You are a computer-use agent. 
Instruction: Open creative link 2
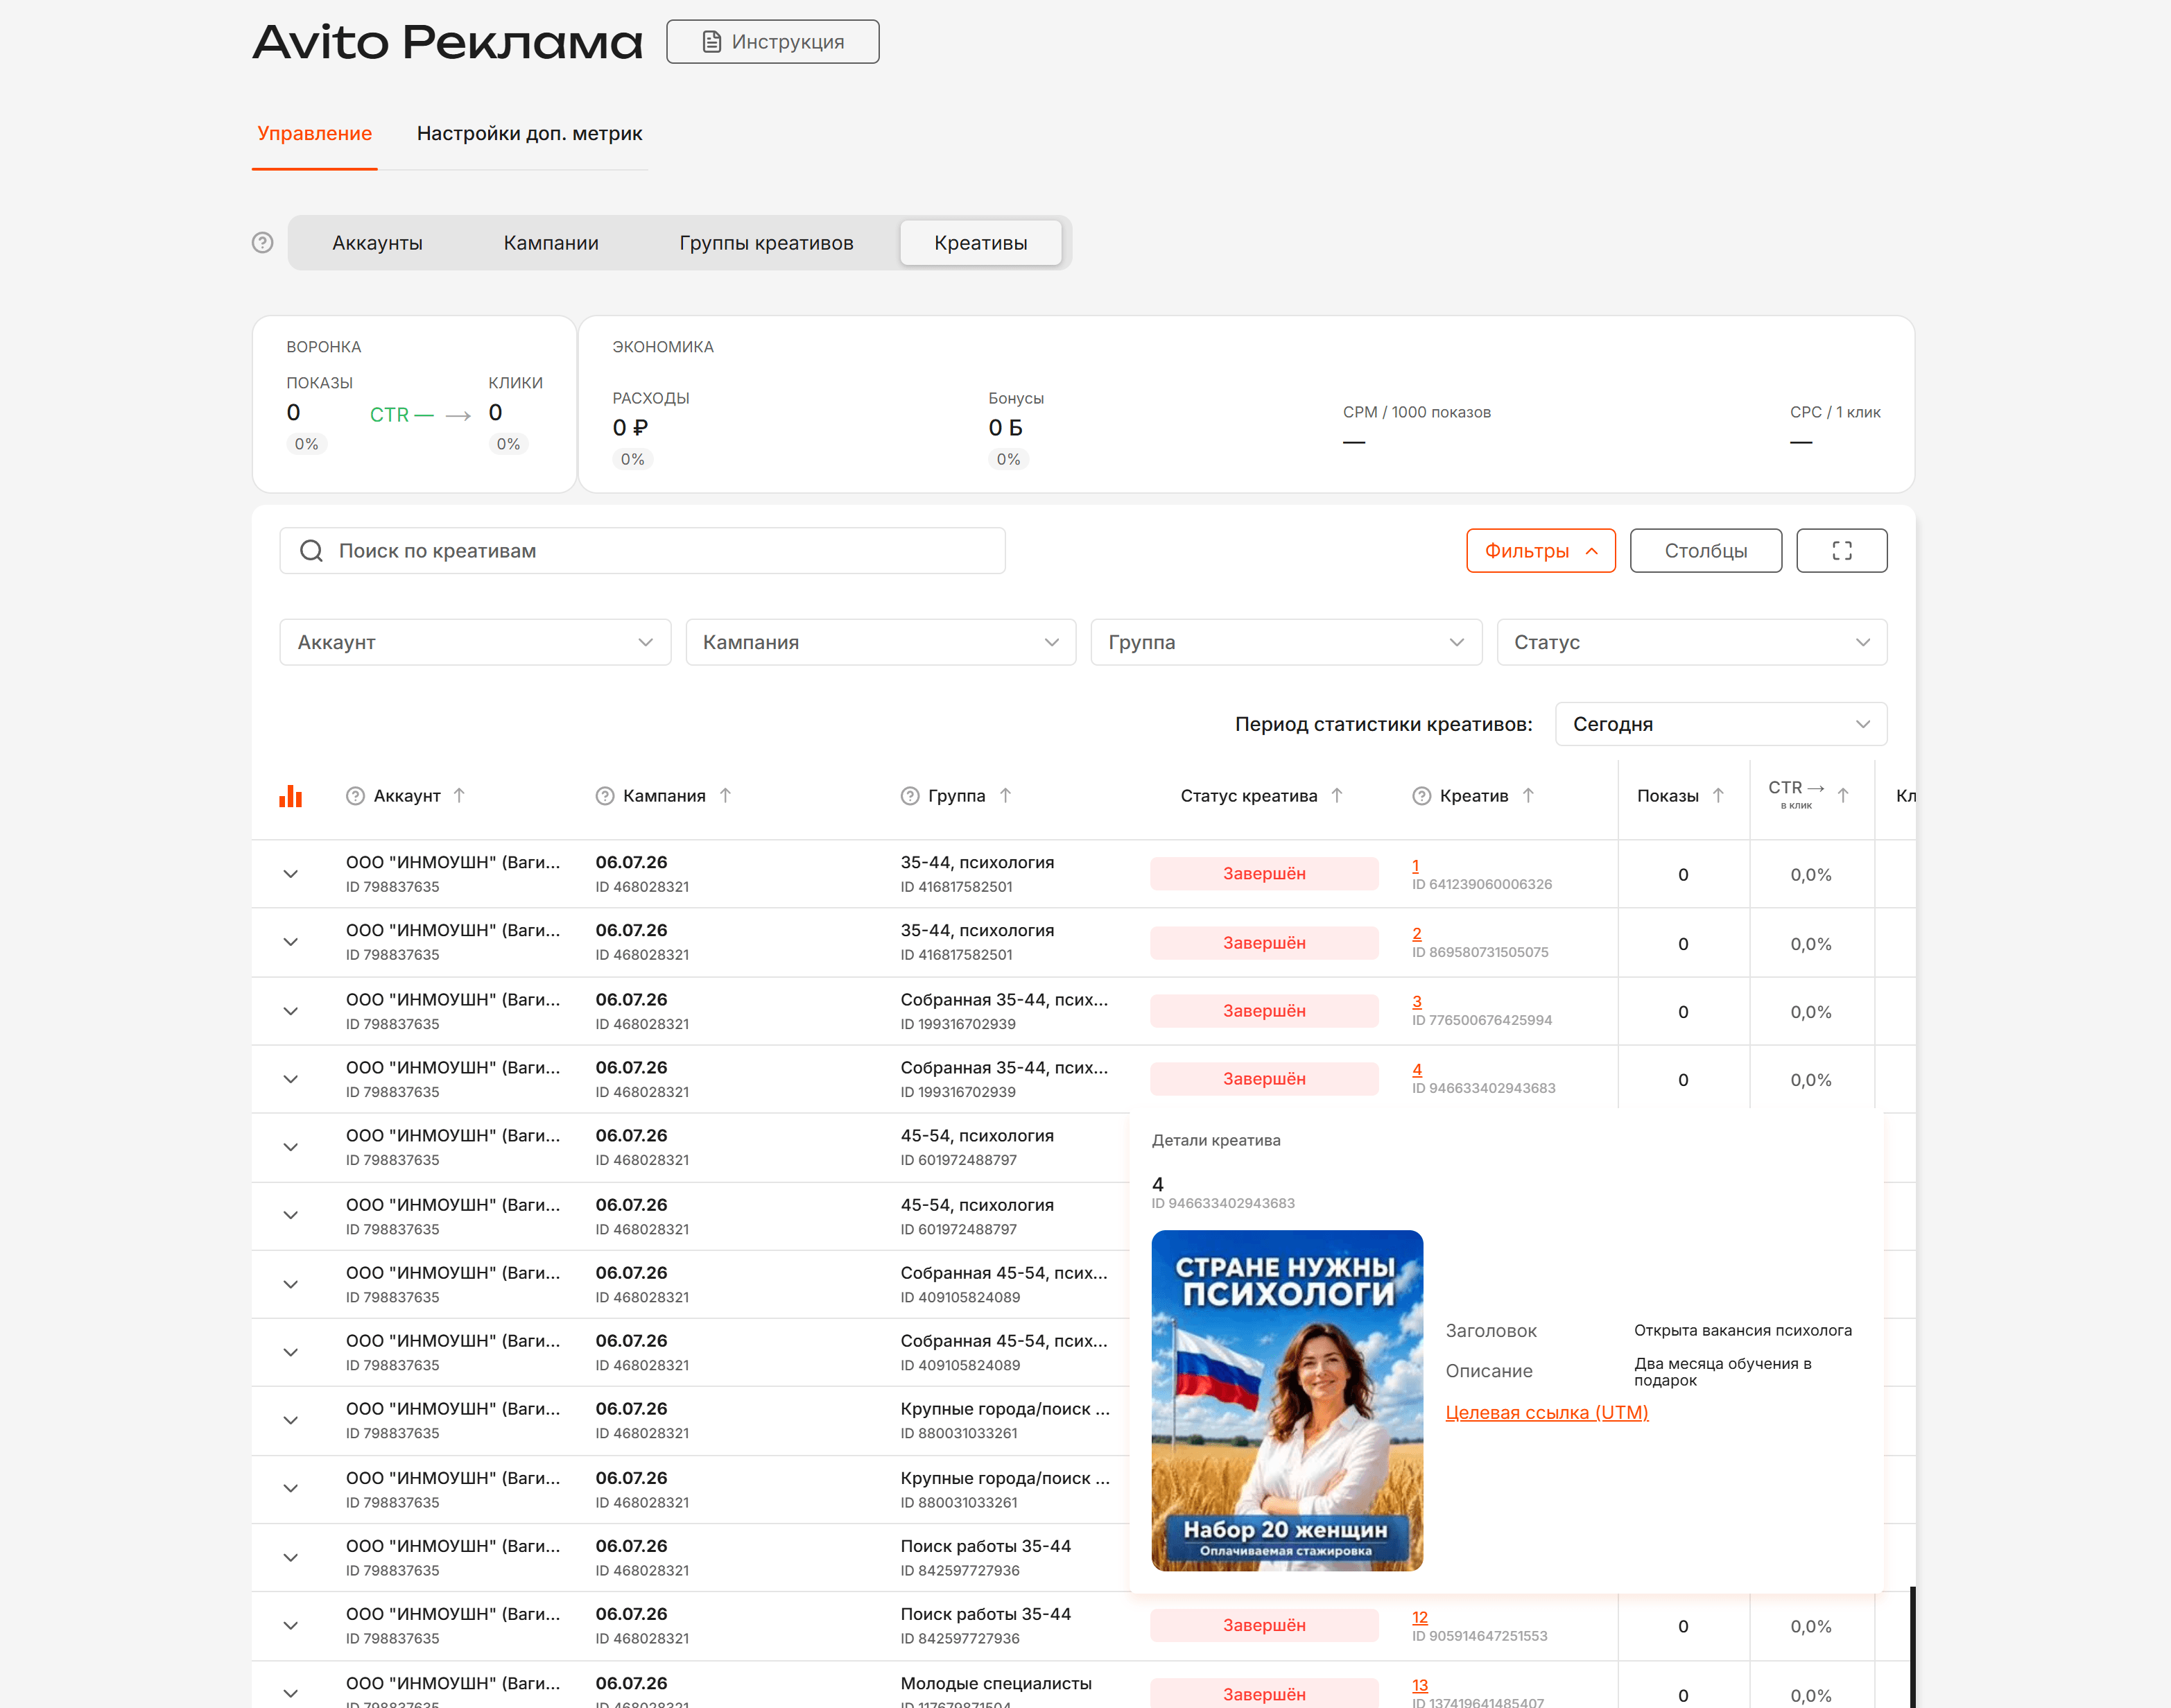[x=1416, y=934]
